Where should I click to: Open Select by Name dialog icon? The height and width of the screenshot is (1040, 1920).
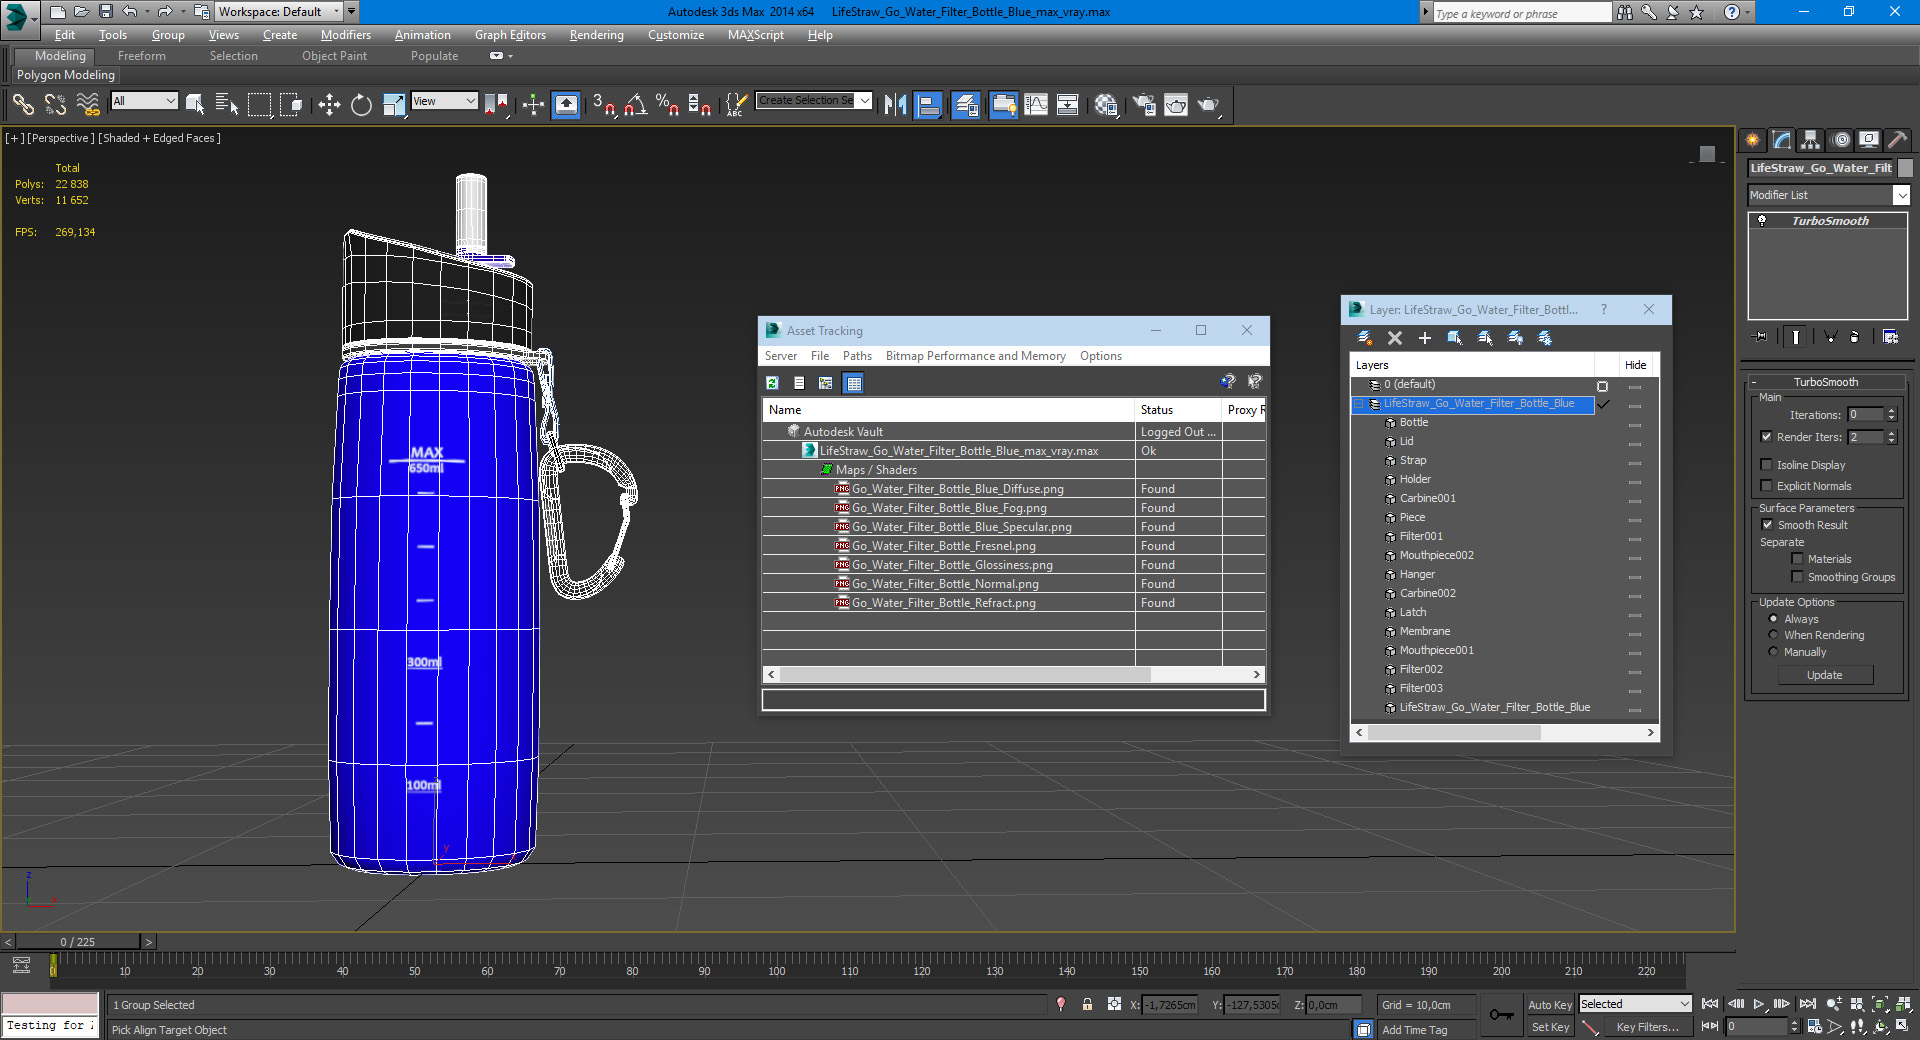pos(227,104)
